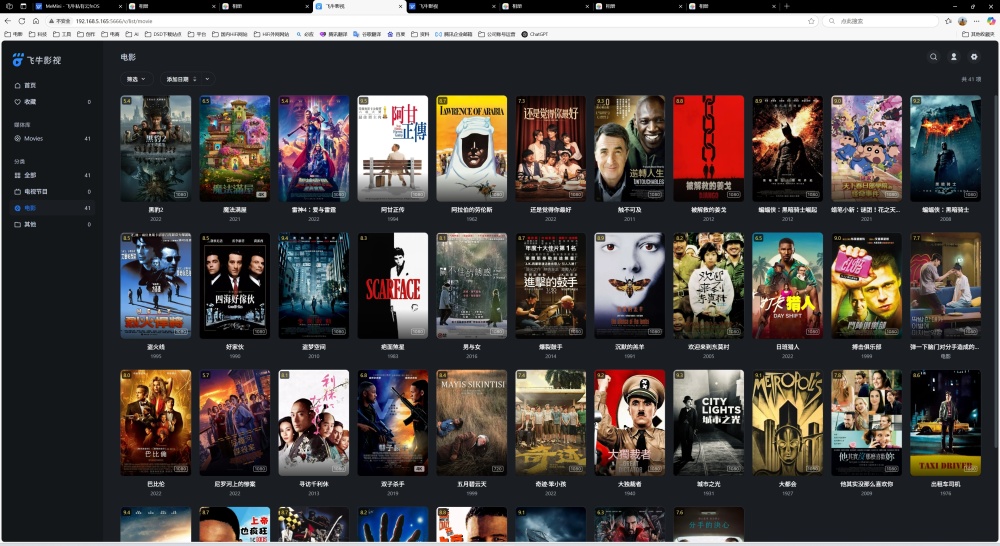Bookmark this page with the star icon
1000x546 pixels.
pyautogui.click(x=811, y=21)
